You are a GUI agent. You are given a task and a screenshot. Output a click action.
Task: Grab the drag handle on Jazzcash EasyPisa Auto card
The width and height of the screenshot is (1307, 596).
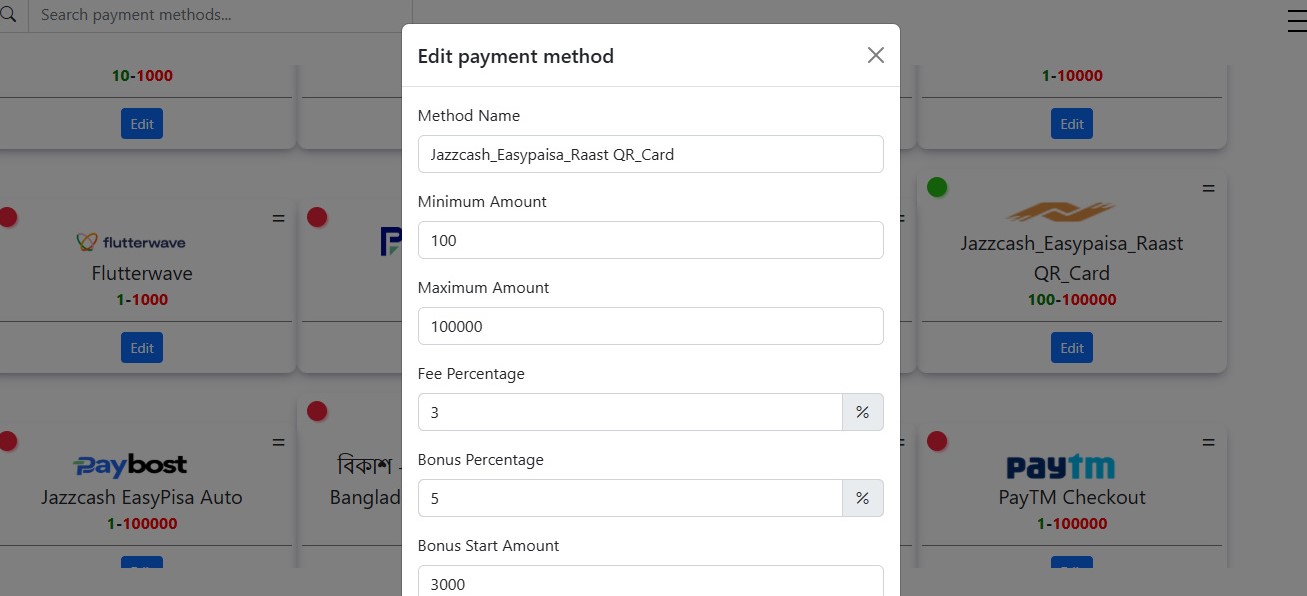point(278,442)
